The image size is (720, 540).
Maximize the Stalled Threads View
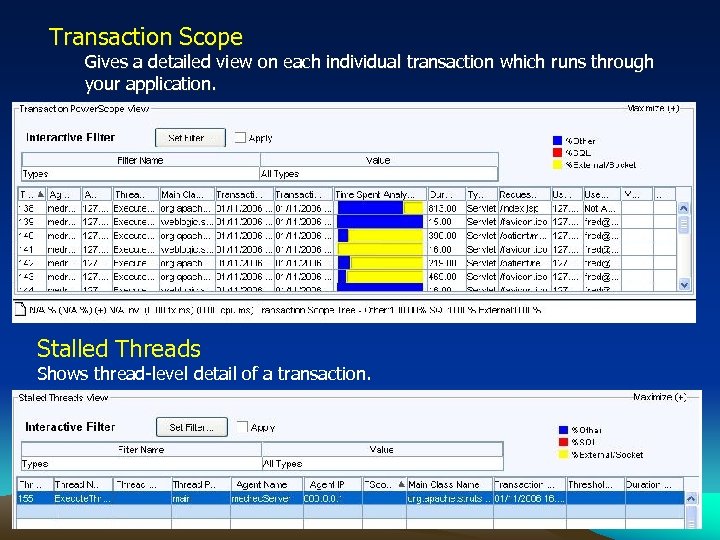(x=659, y=397)
